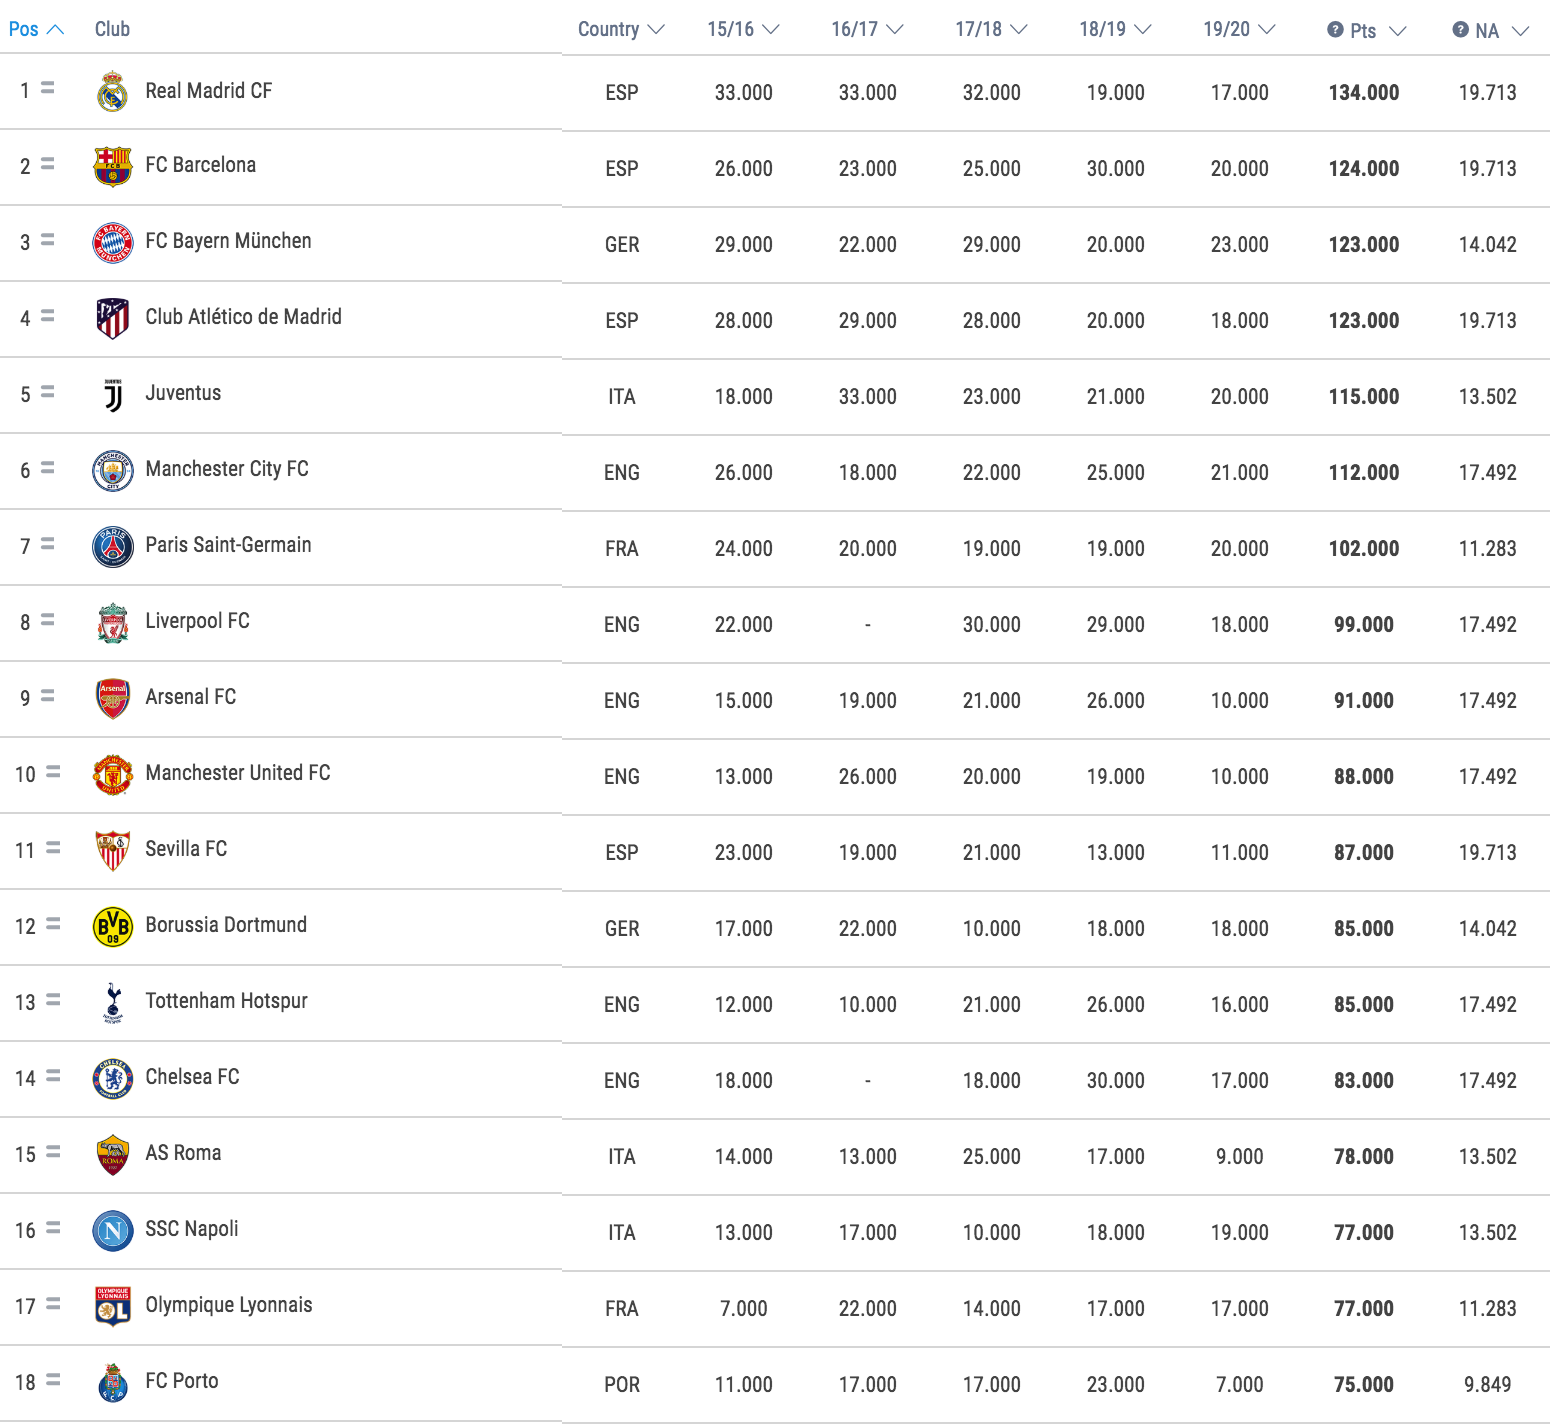Screen dimensions: 1552x1426
Task: Click the Paris Saint-Germain crest icon
Action: point(113,547)
